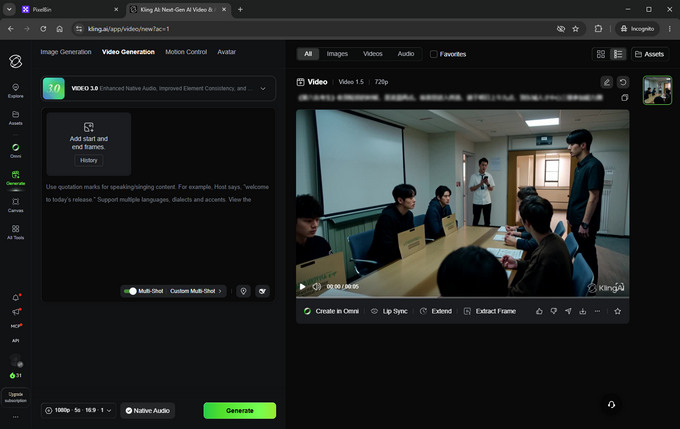Select the Video Generation tab
This screenshot has width=680, height=429.
coord(128,52)
